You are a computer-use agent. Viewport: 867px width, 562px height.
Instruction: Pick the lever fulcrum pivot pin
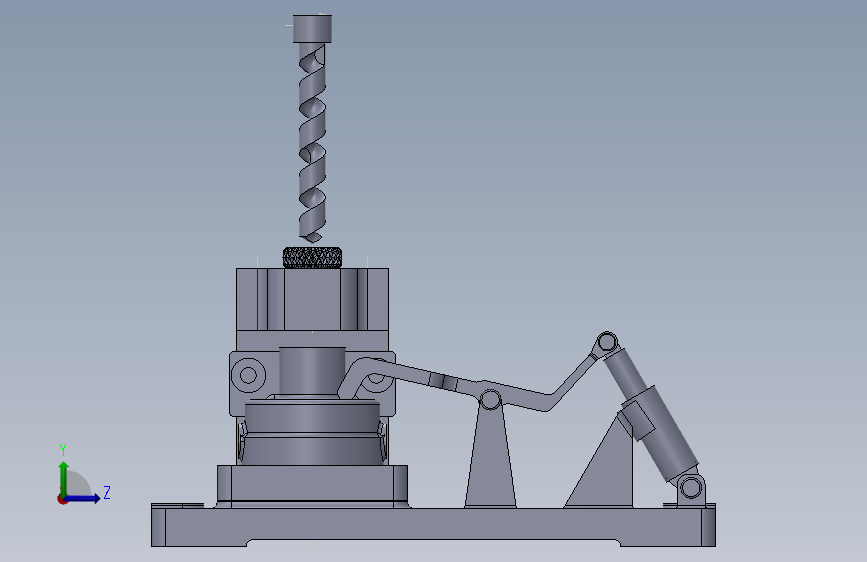pos(490,399)
